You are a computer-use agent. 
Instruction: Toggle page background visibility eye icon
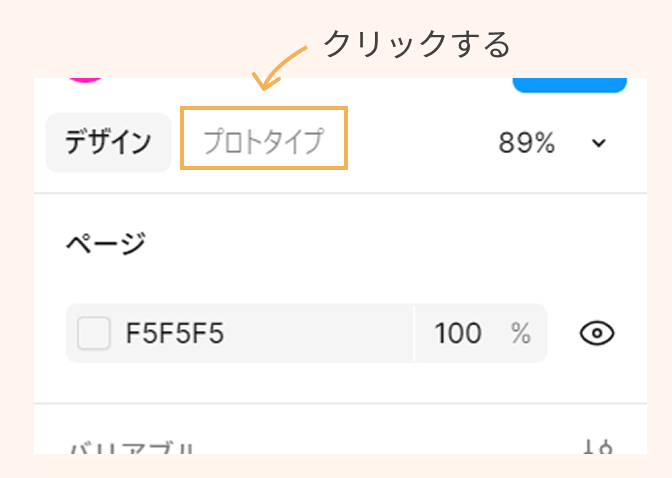click(x=597, y=333)
